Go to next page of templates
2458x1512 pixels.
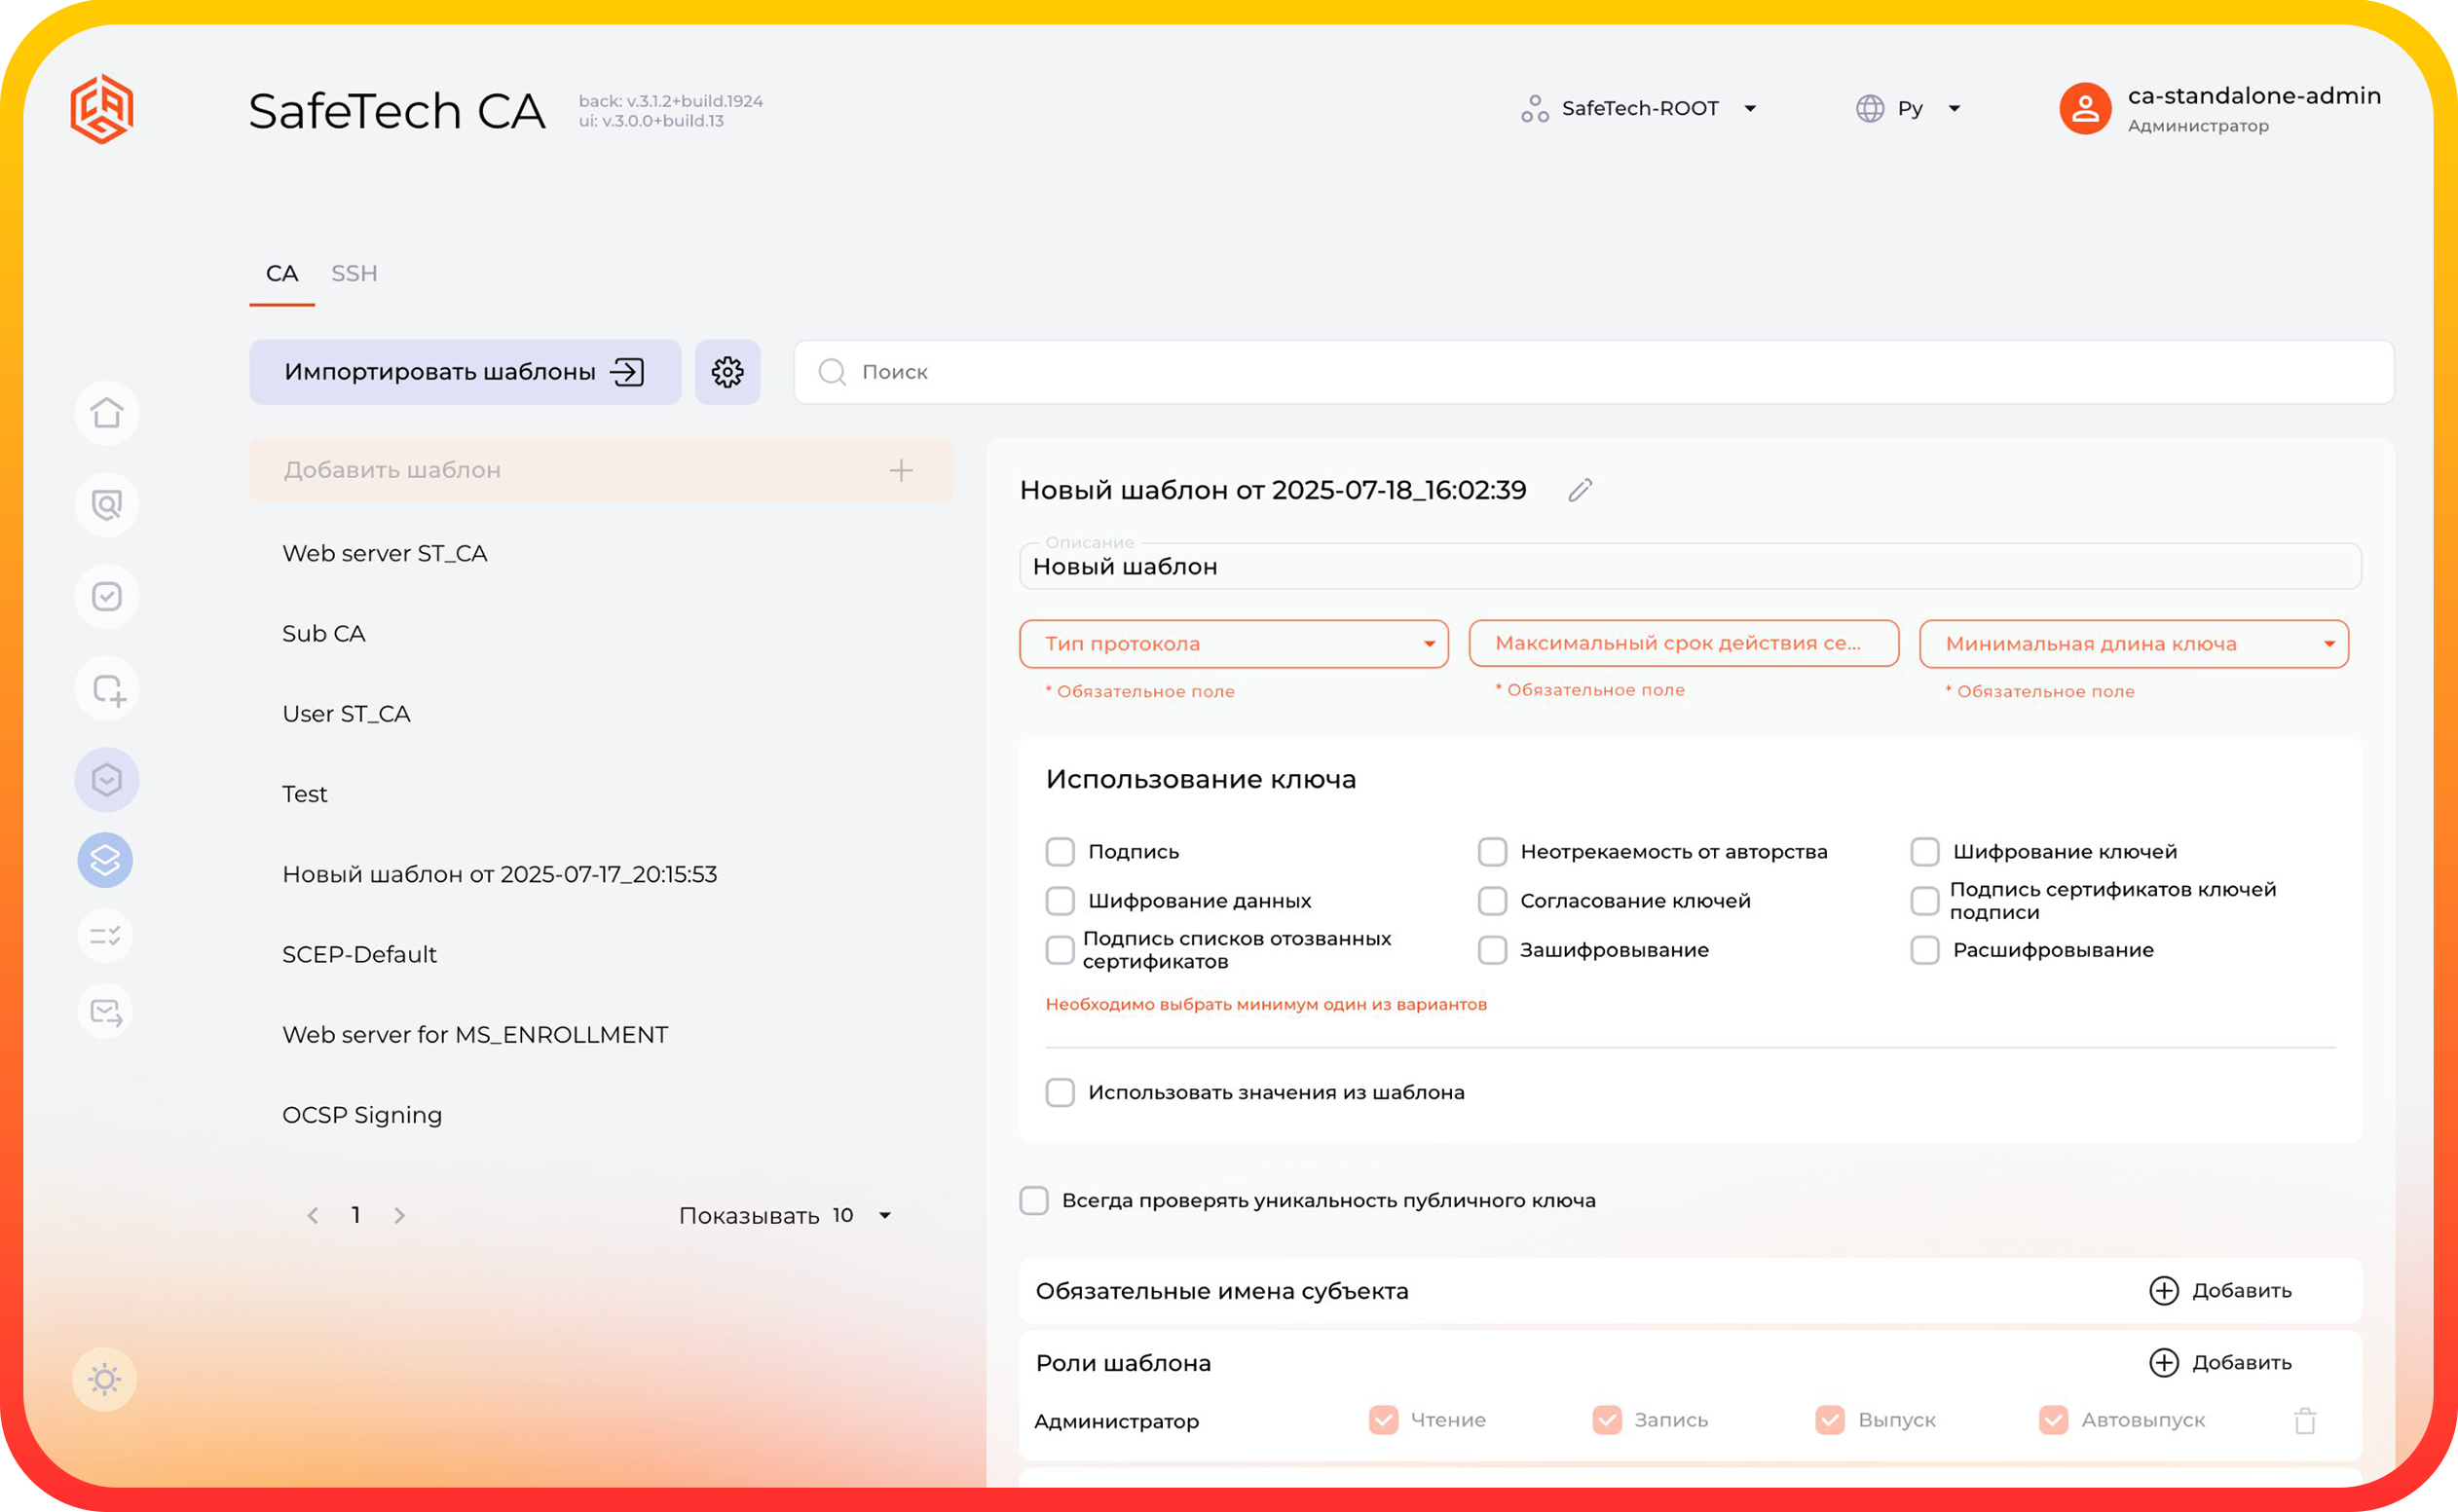pyautogui.click(x=400, y=1215)
